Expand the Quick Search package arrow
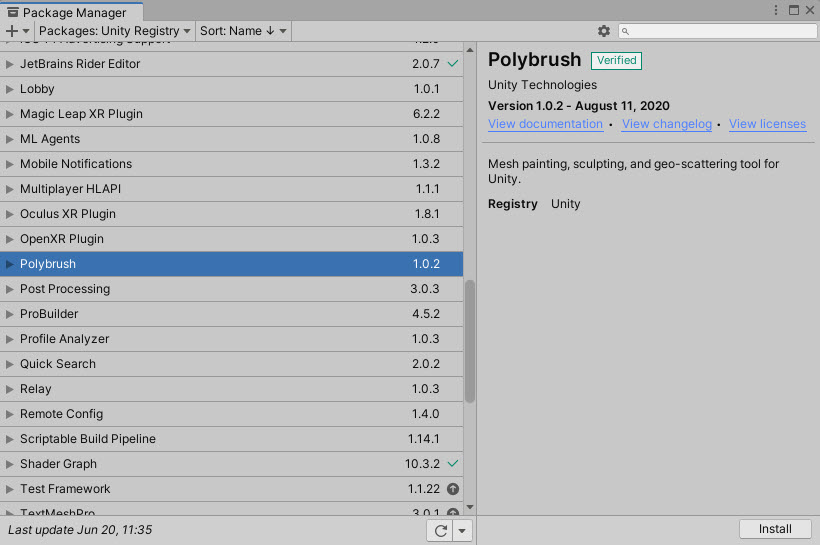The image size is (820, 545). click(9, 364)
